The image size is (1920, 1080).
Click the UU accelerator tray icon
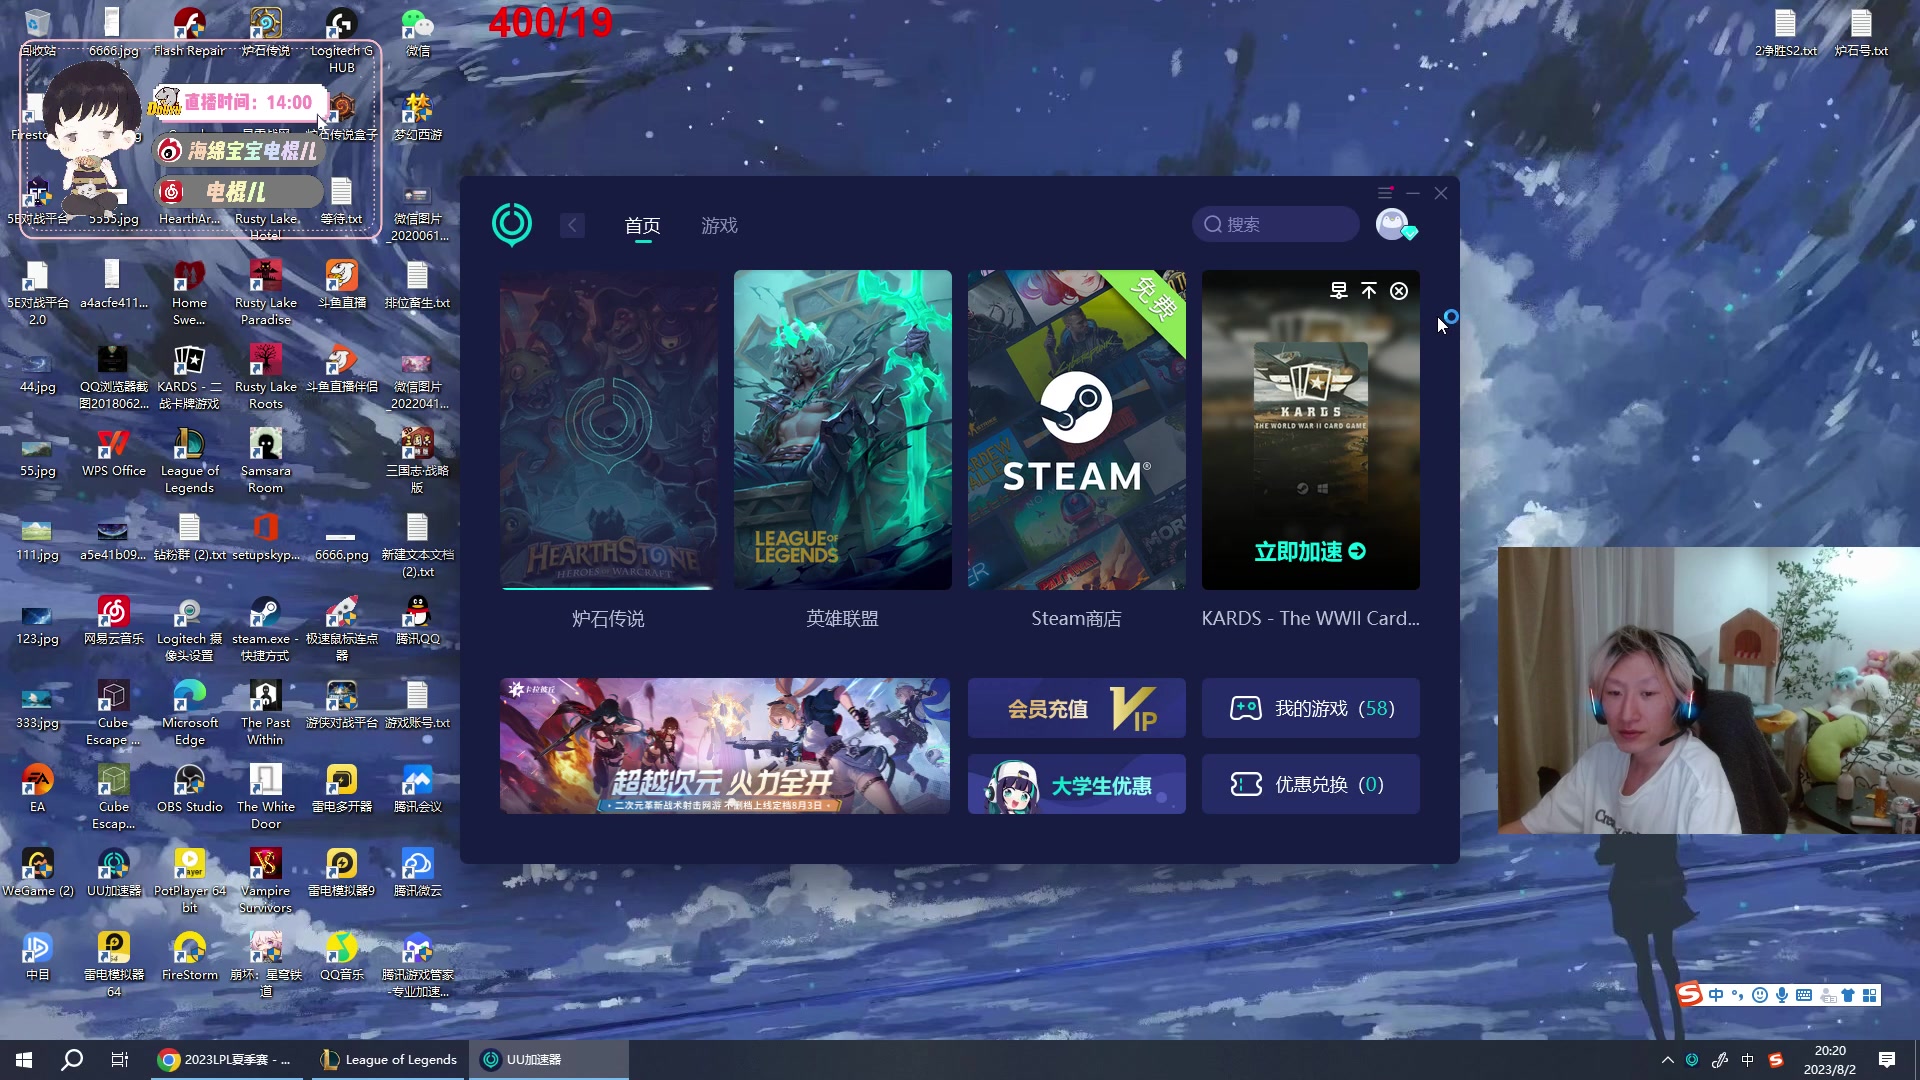[1692, 1060]
